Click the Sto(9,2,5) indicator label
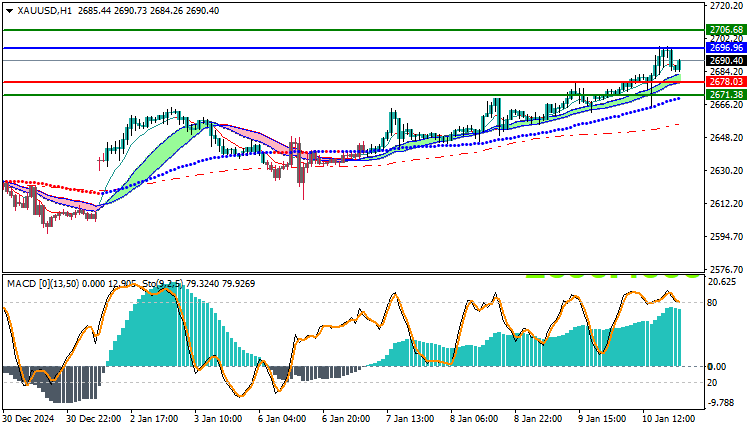The width and height of the screenshot is (750, 430). 163,284
